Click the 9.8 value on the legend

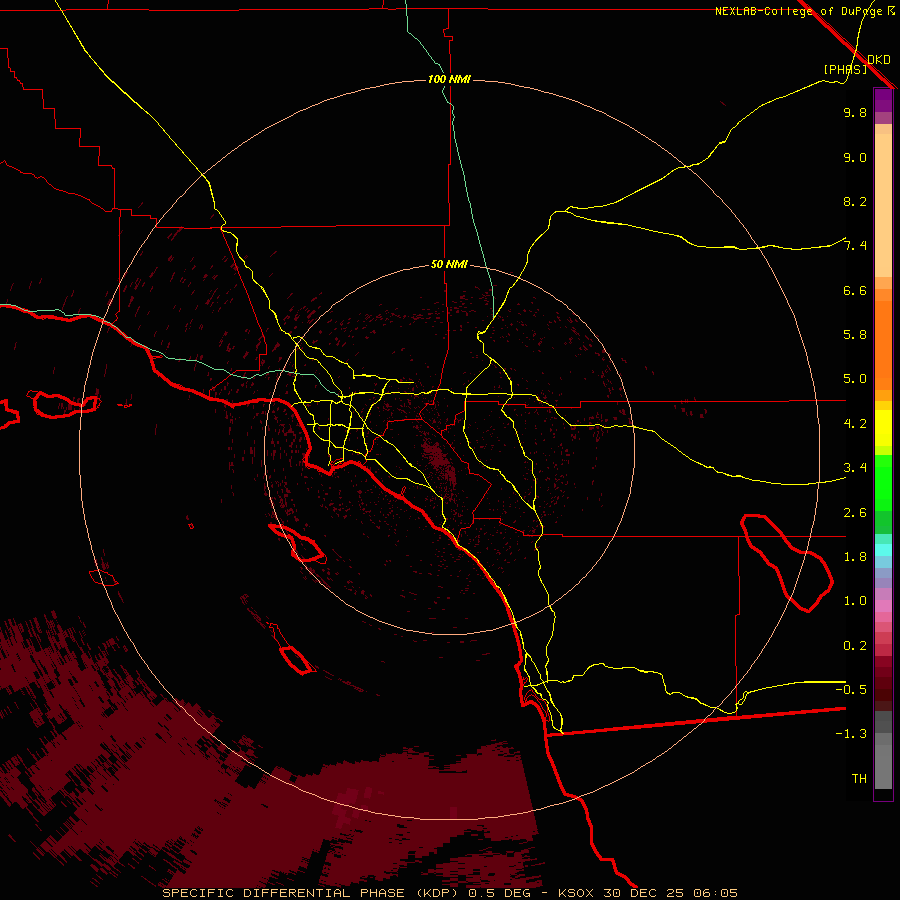point(854,113)
